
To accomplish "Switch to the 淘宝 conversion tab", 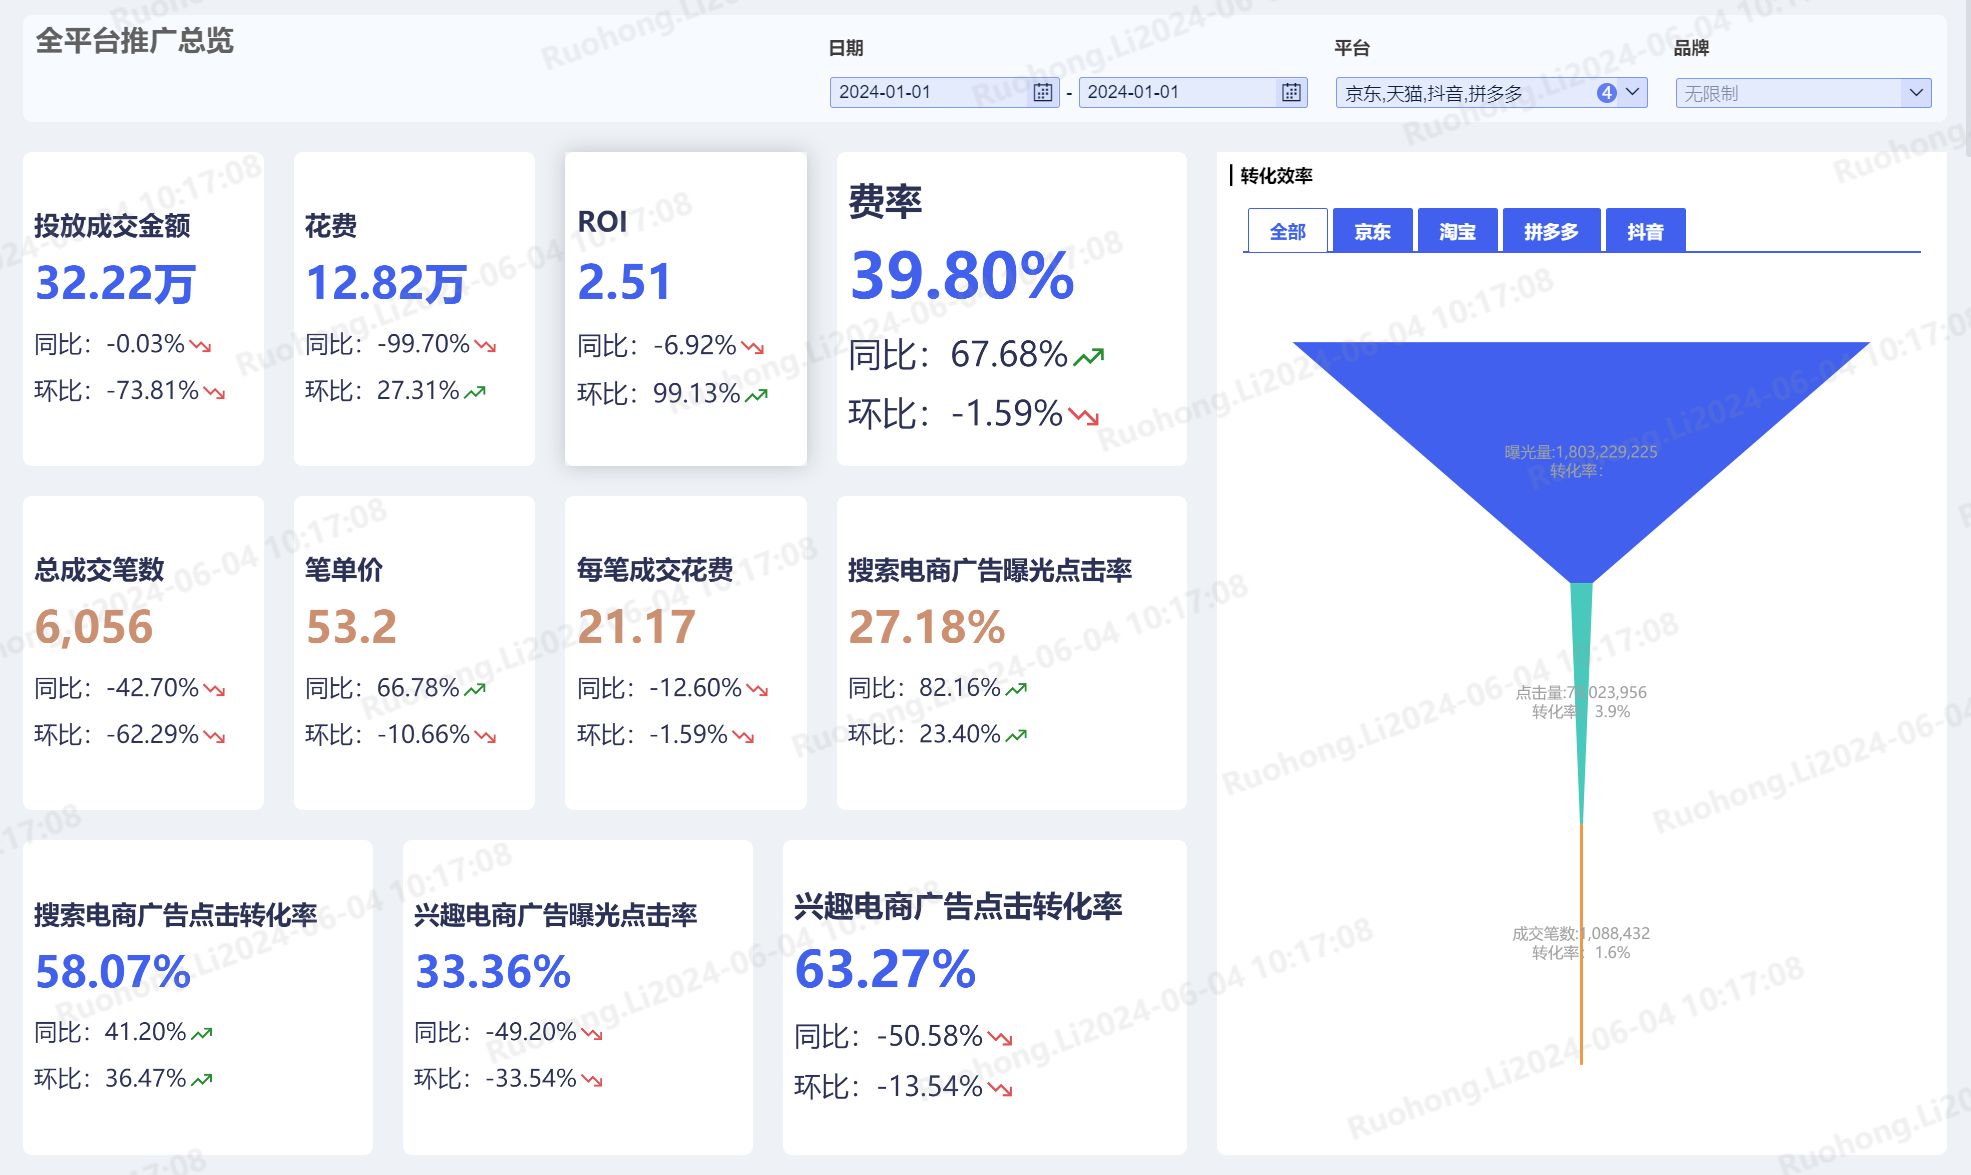I will tap(1457, 231).
